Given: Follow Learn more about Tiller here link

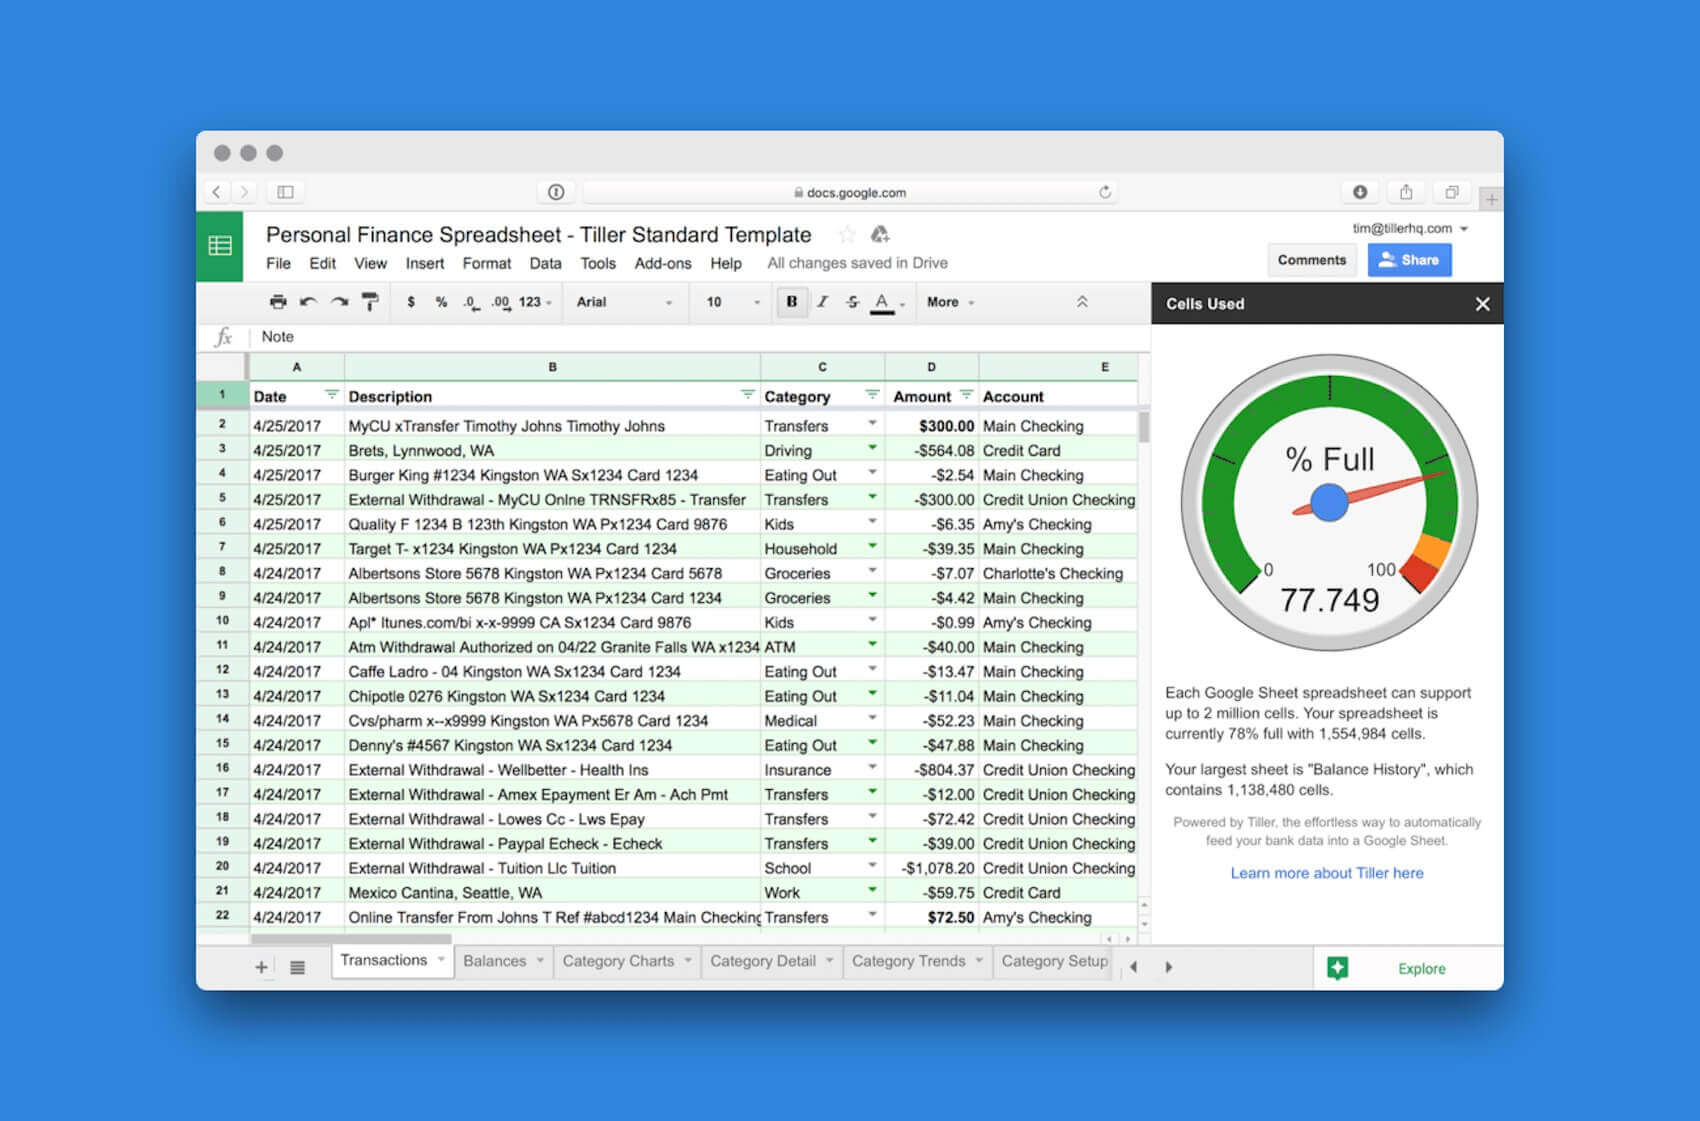Looking at the screenshot, I should click(x=1326, y=873).
